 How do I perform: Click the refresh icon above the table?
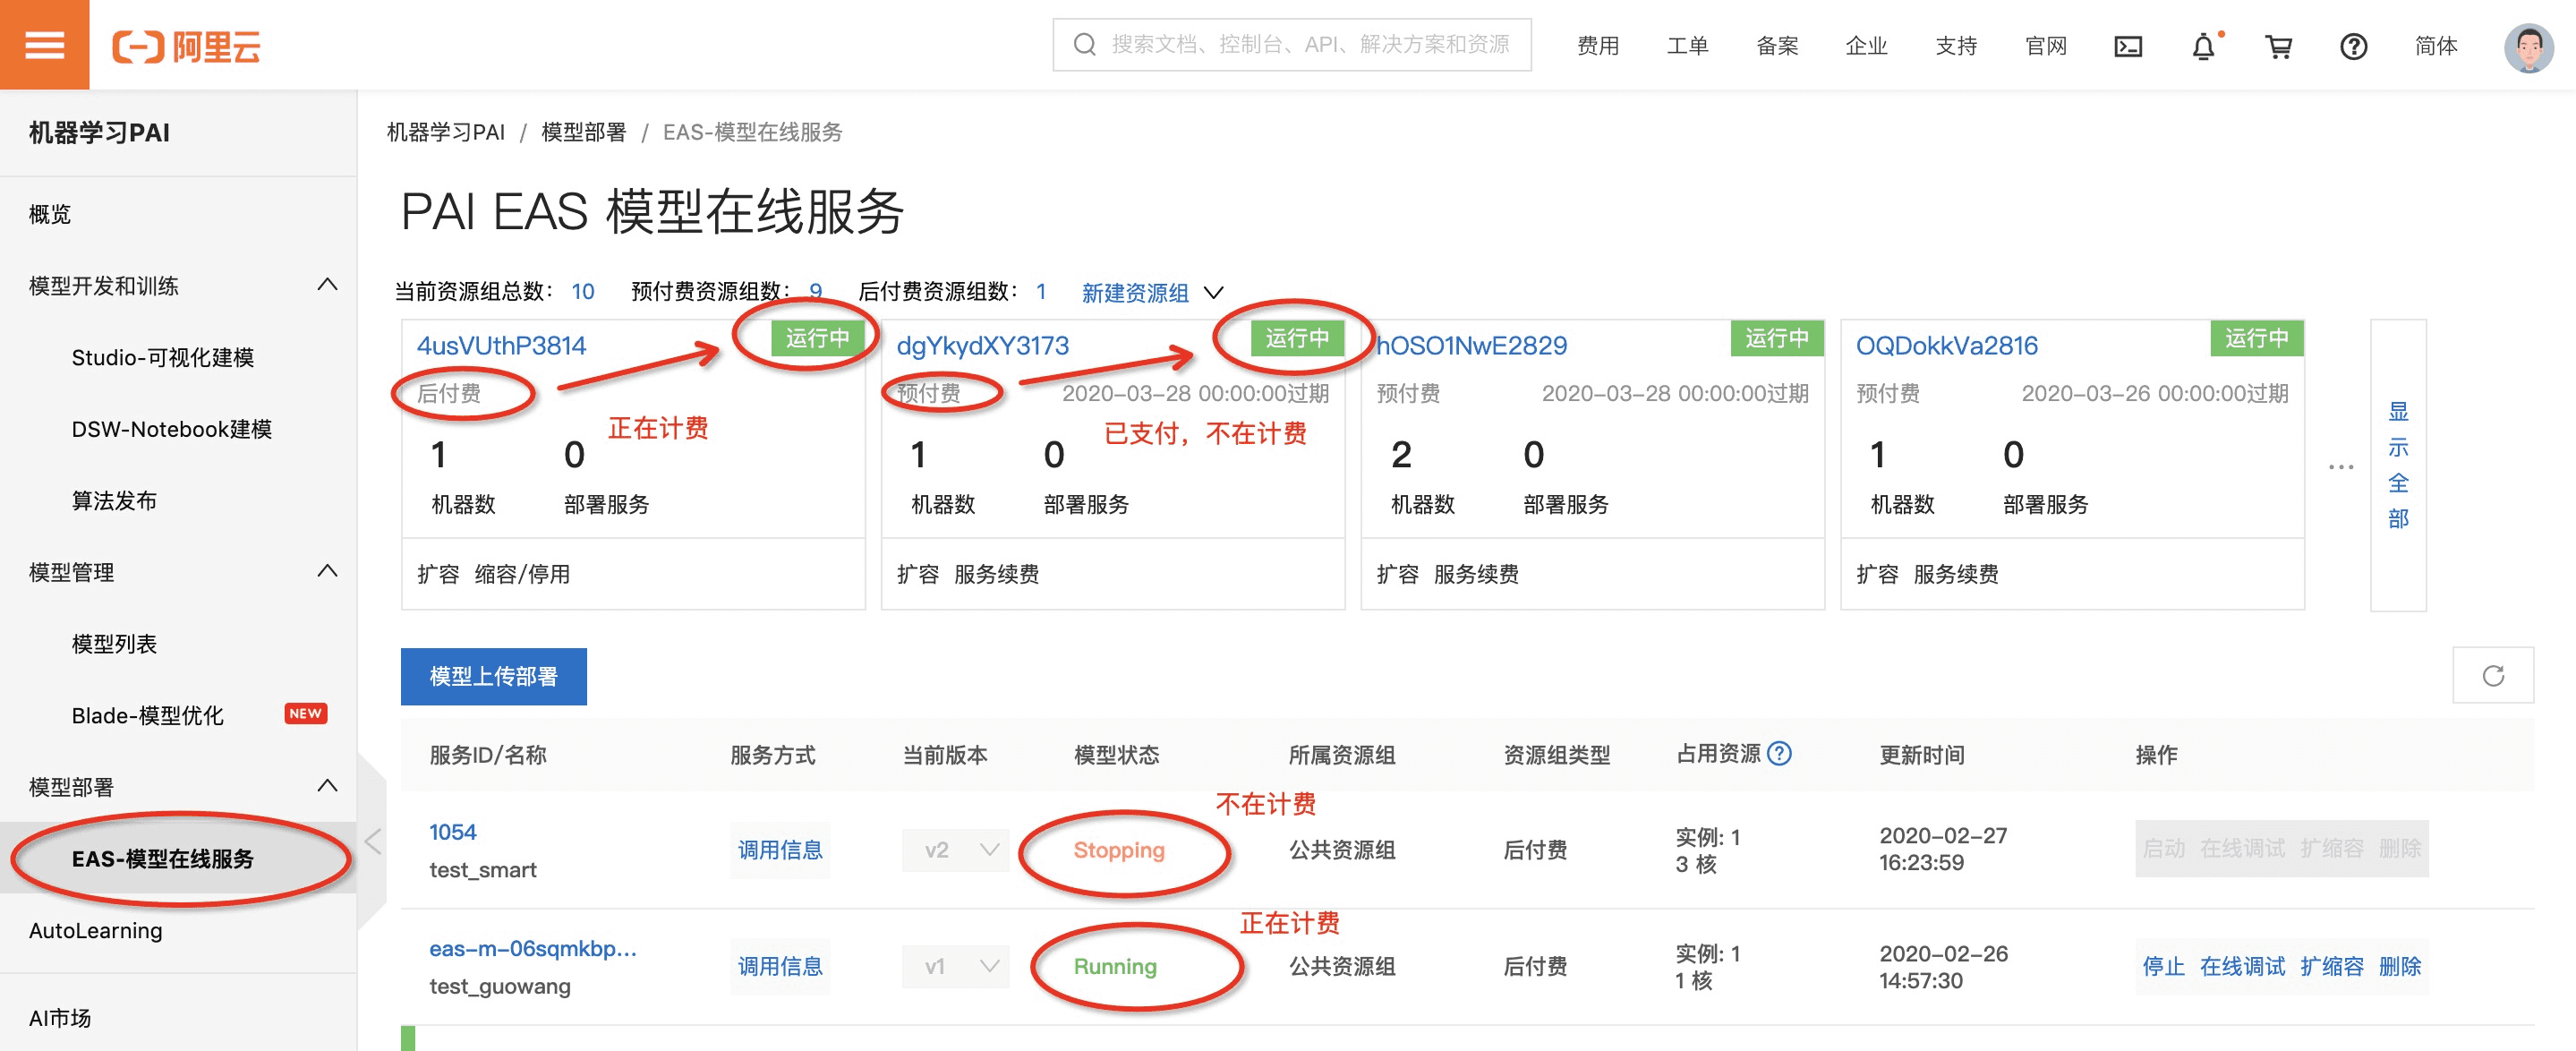(2492, 675)
